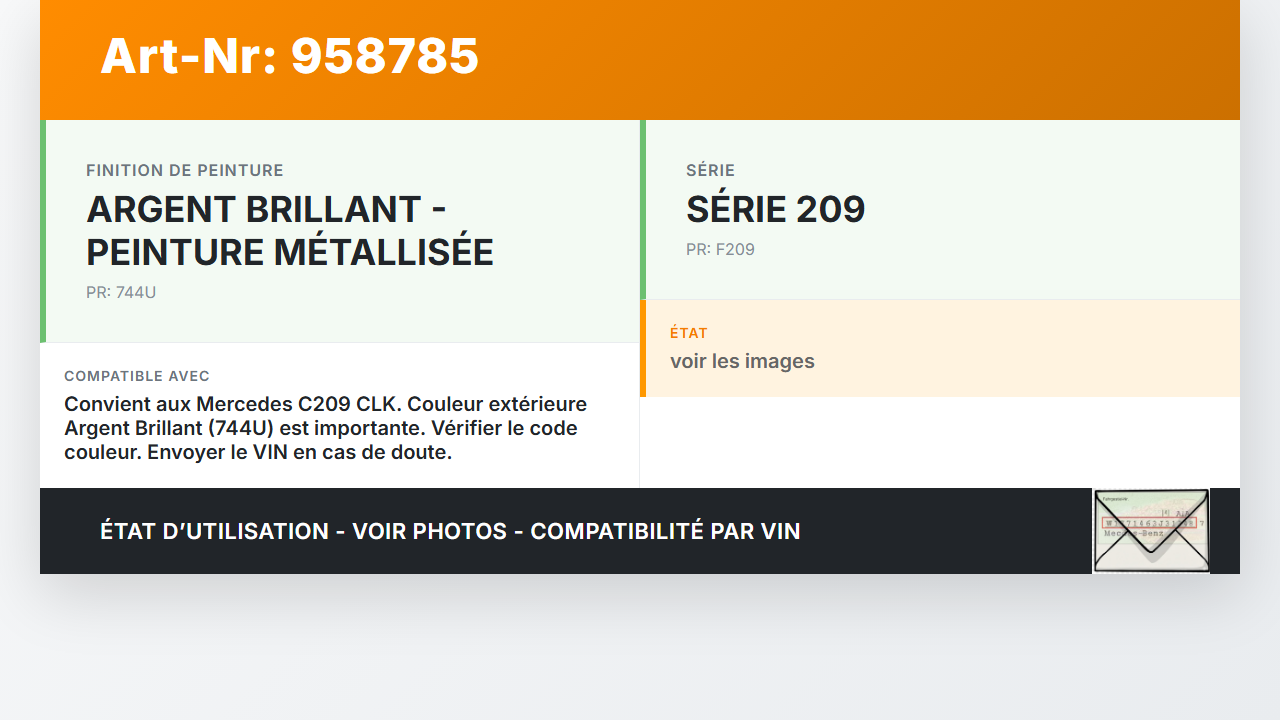Click the COMPATIBLE AVEC label
This screenshot has height=720, width=1280.
[137, 376]
